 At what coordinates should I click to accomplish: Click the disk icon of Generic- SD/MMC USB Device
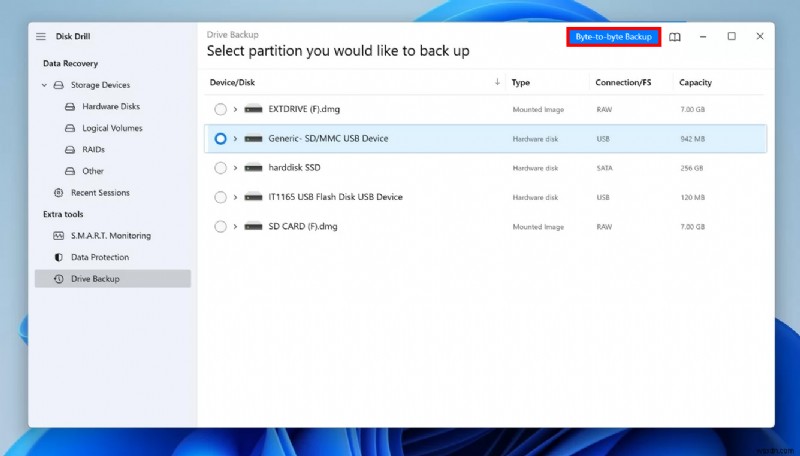[253, 138]
